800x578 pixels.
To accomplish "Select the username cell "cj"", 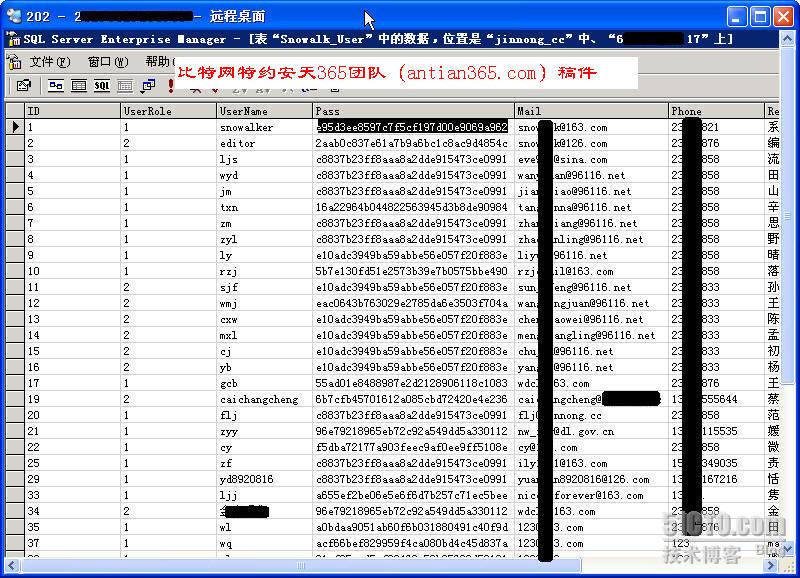I will [264, 351].
